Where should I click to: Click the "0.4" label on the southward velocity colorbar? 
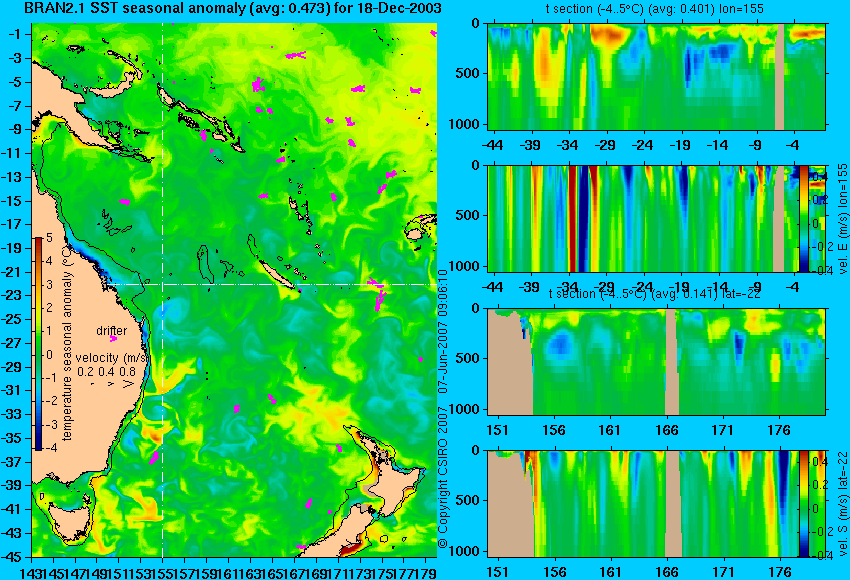[819, 461]
